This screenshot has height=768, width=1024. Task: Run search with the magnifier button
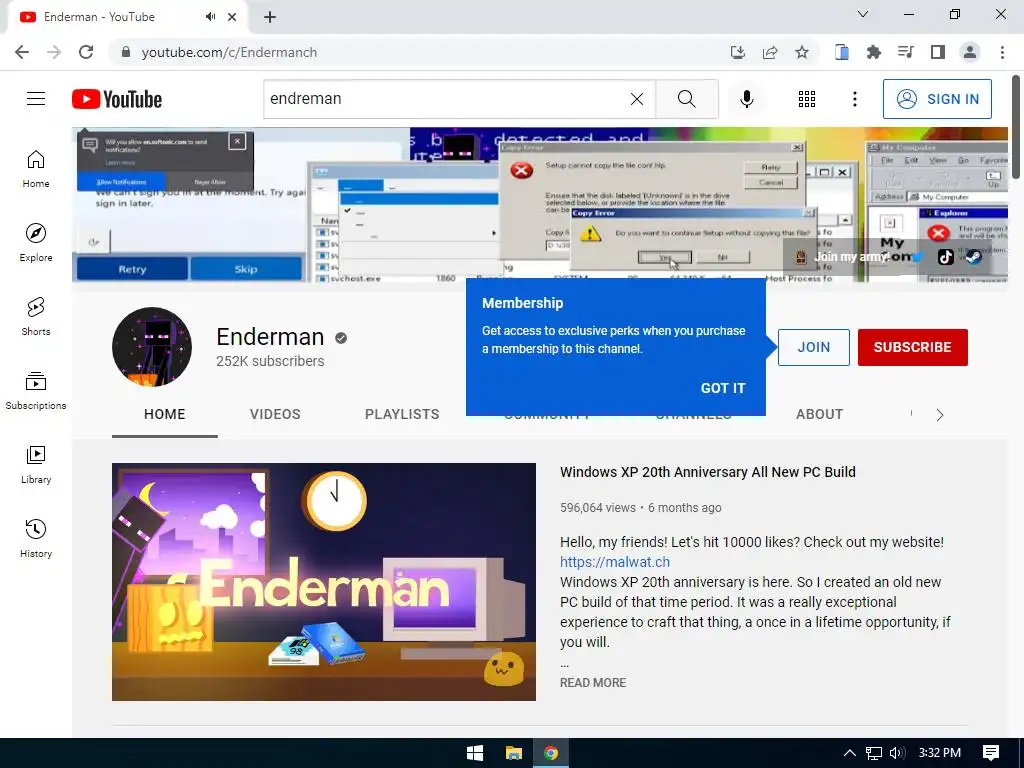click(686, 99)
